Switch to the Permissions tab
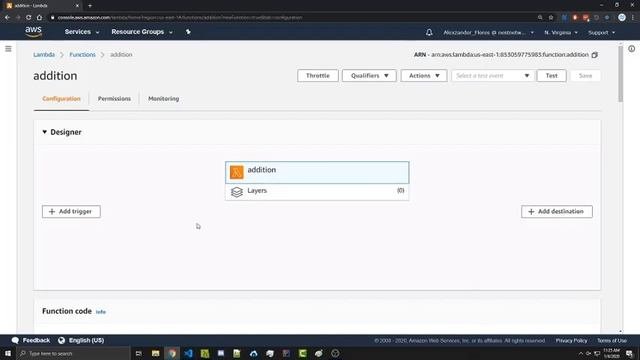This screenshot has width=640, height=360. tap(114, 99)
